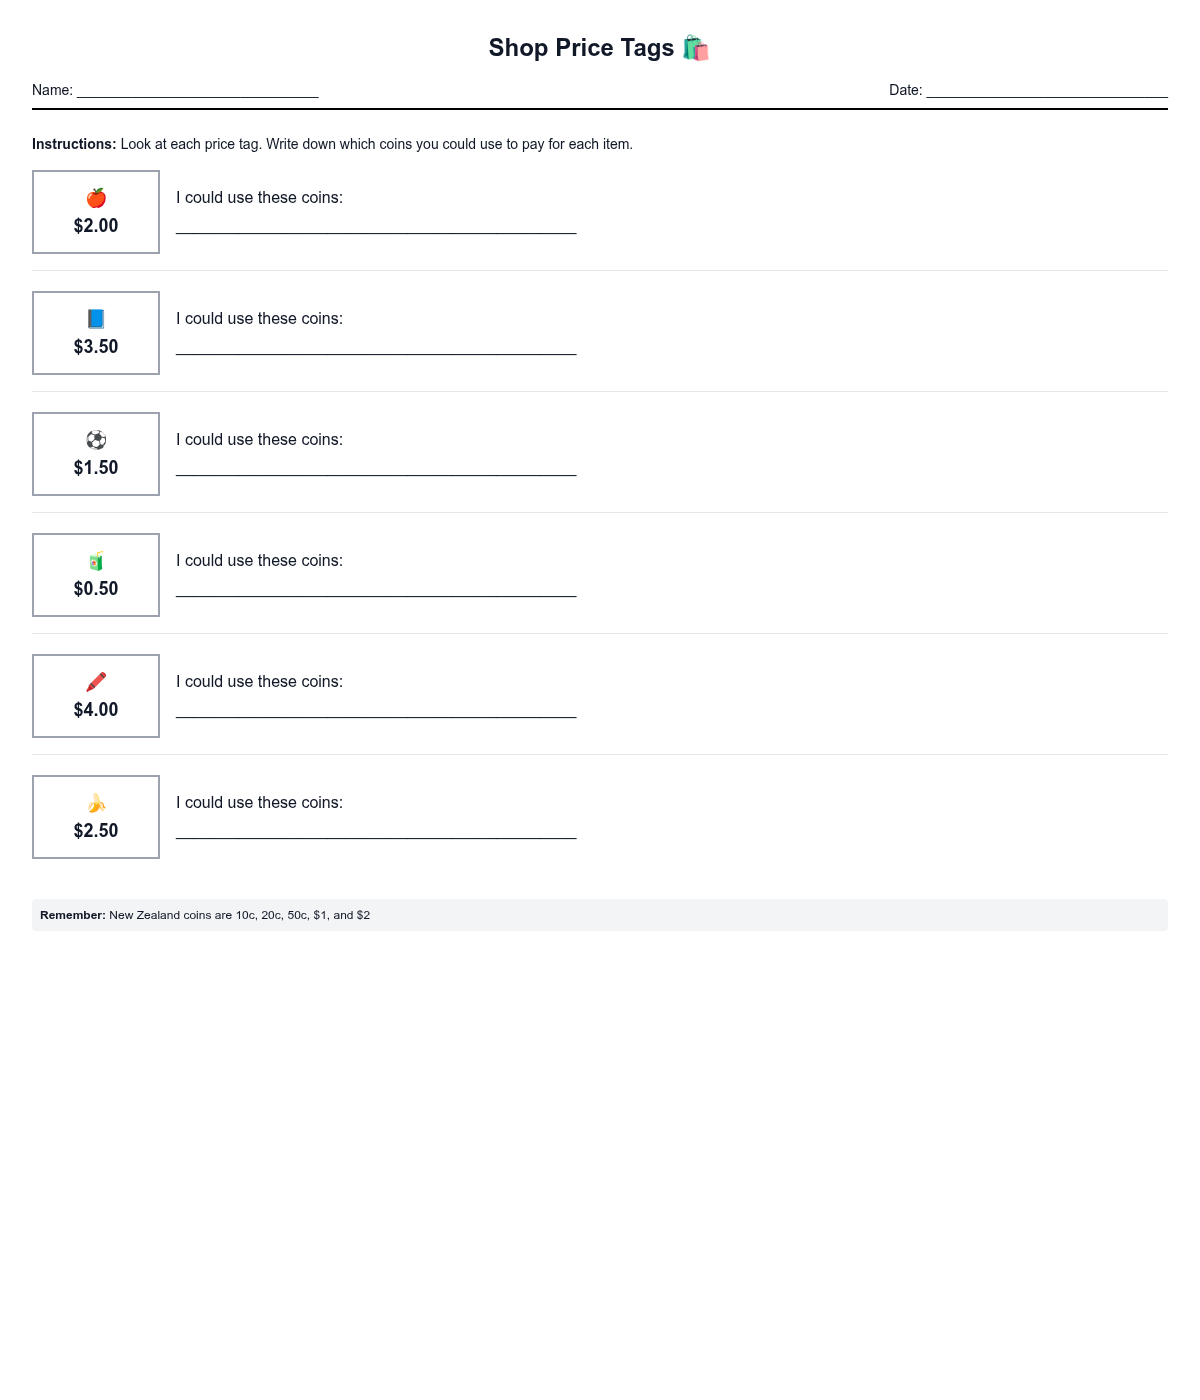Click the blue book icon
This screenshot has width=1200, height=1400.
click(96, 319)
